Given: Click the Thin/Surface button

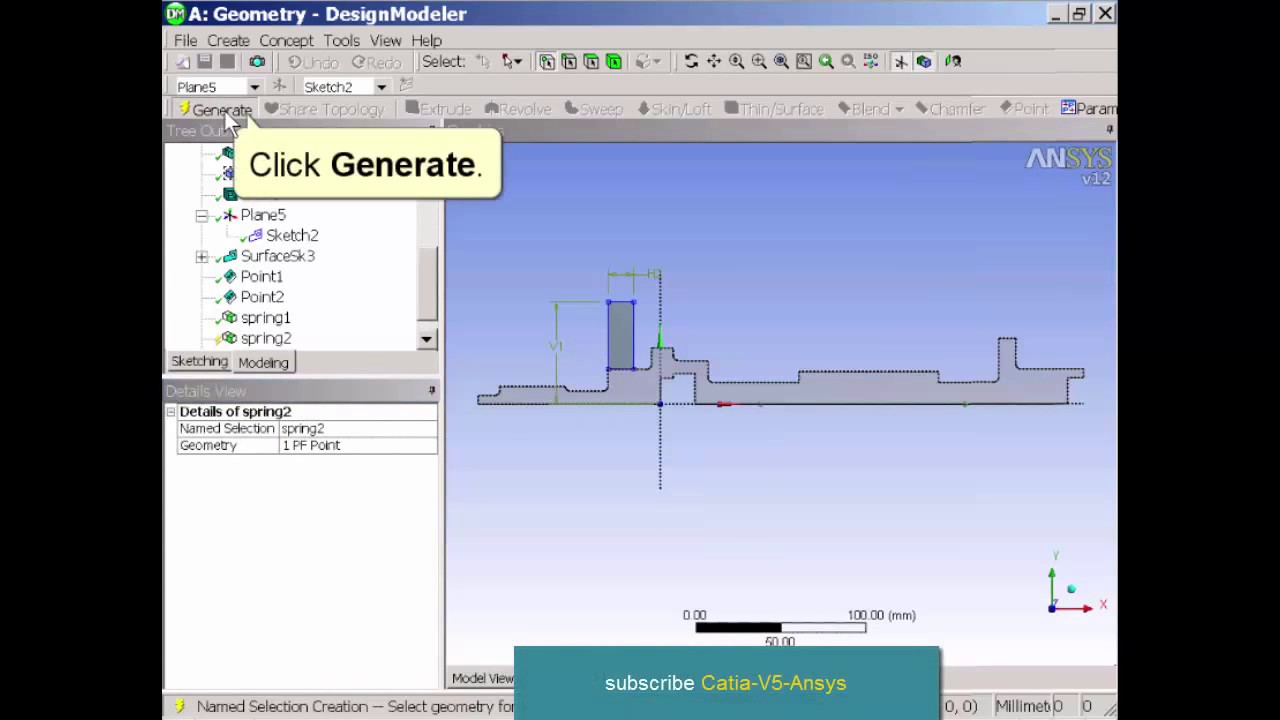Looking at the screenshot, I should coord(774,109).
